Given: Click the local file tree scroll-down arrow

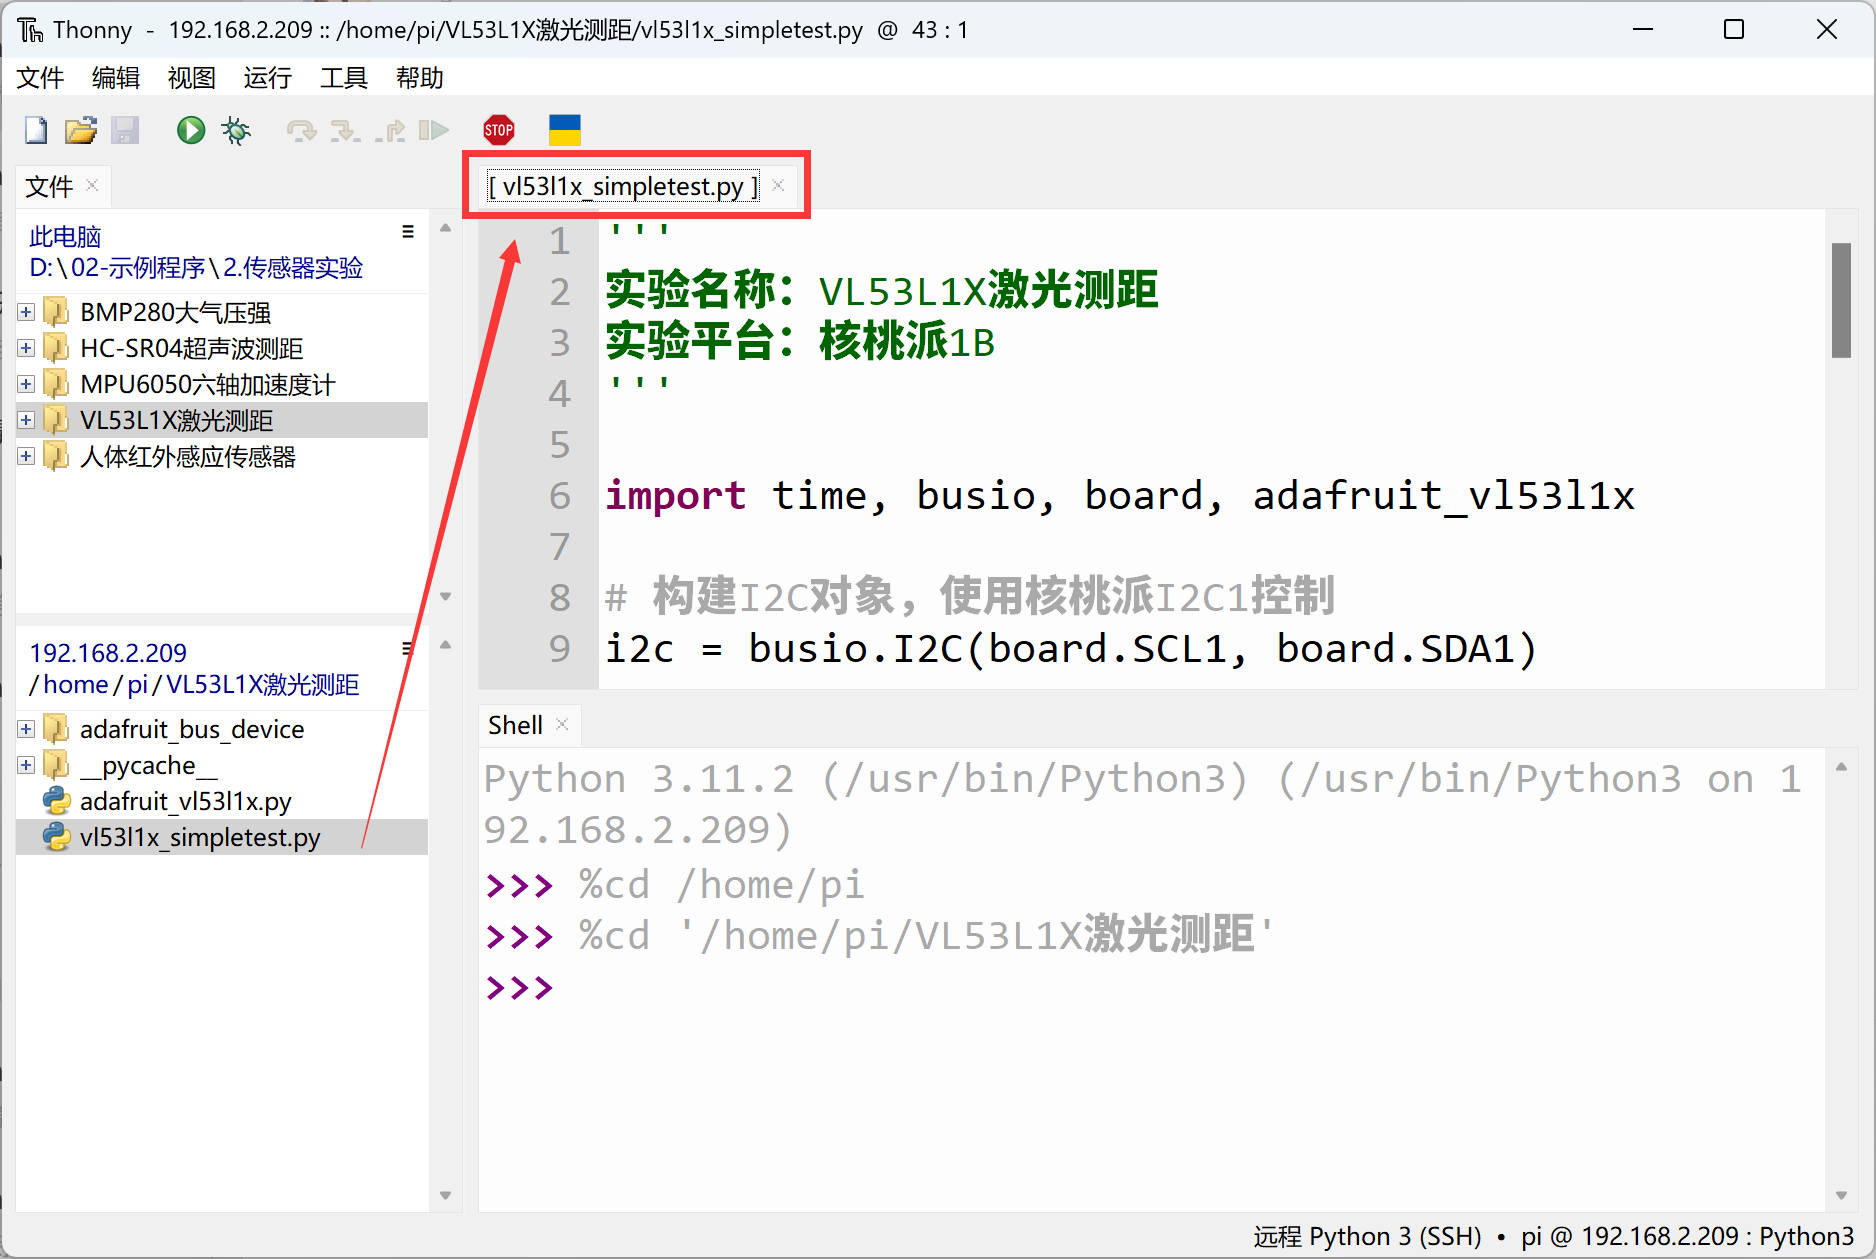Looking at the screenshot, I should point(445,597).
